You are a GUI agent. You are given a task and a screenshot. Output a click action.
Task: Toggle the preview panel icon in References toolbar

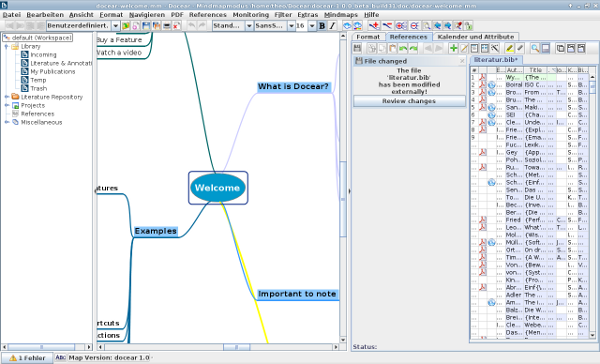546,48
